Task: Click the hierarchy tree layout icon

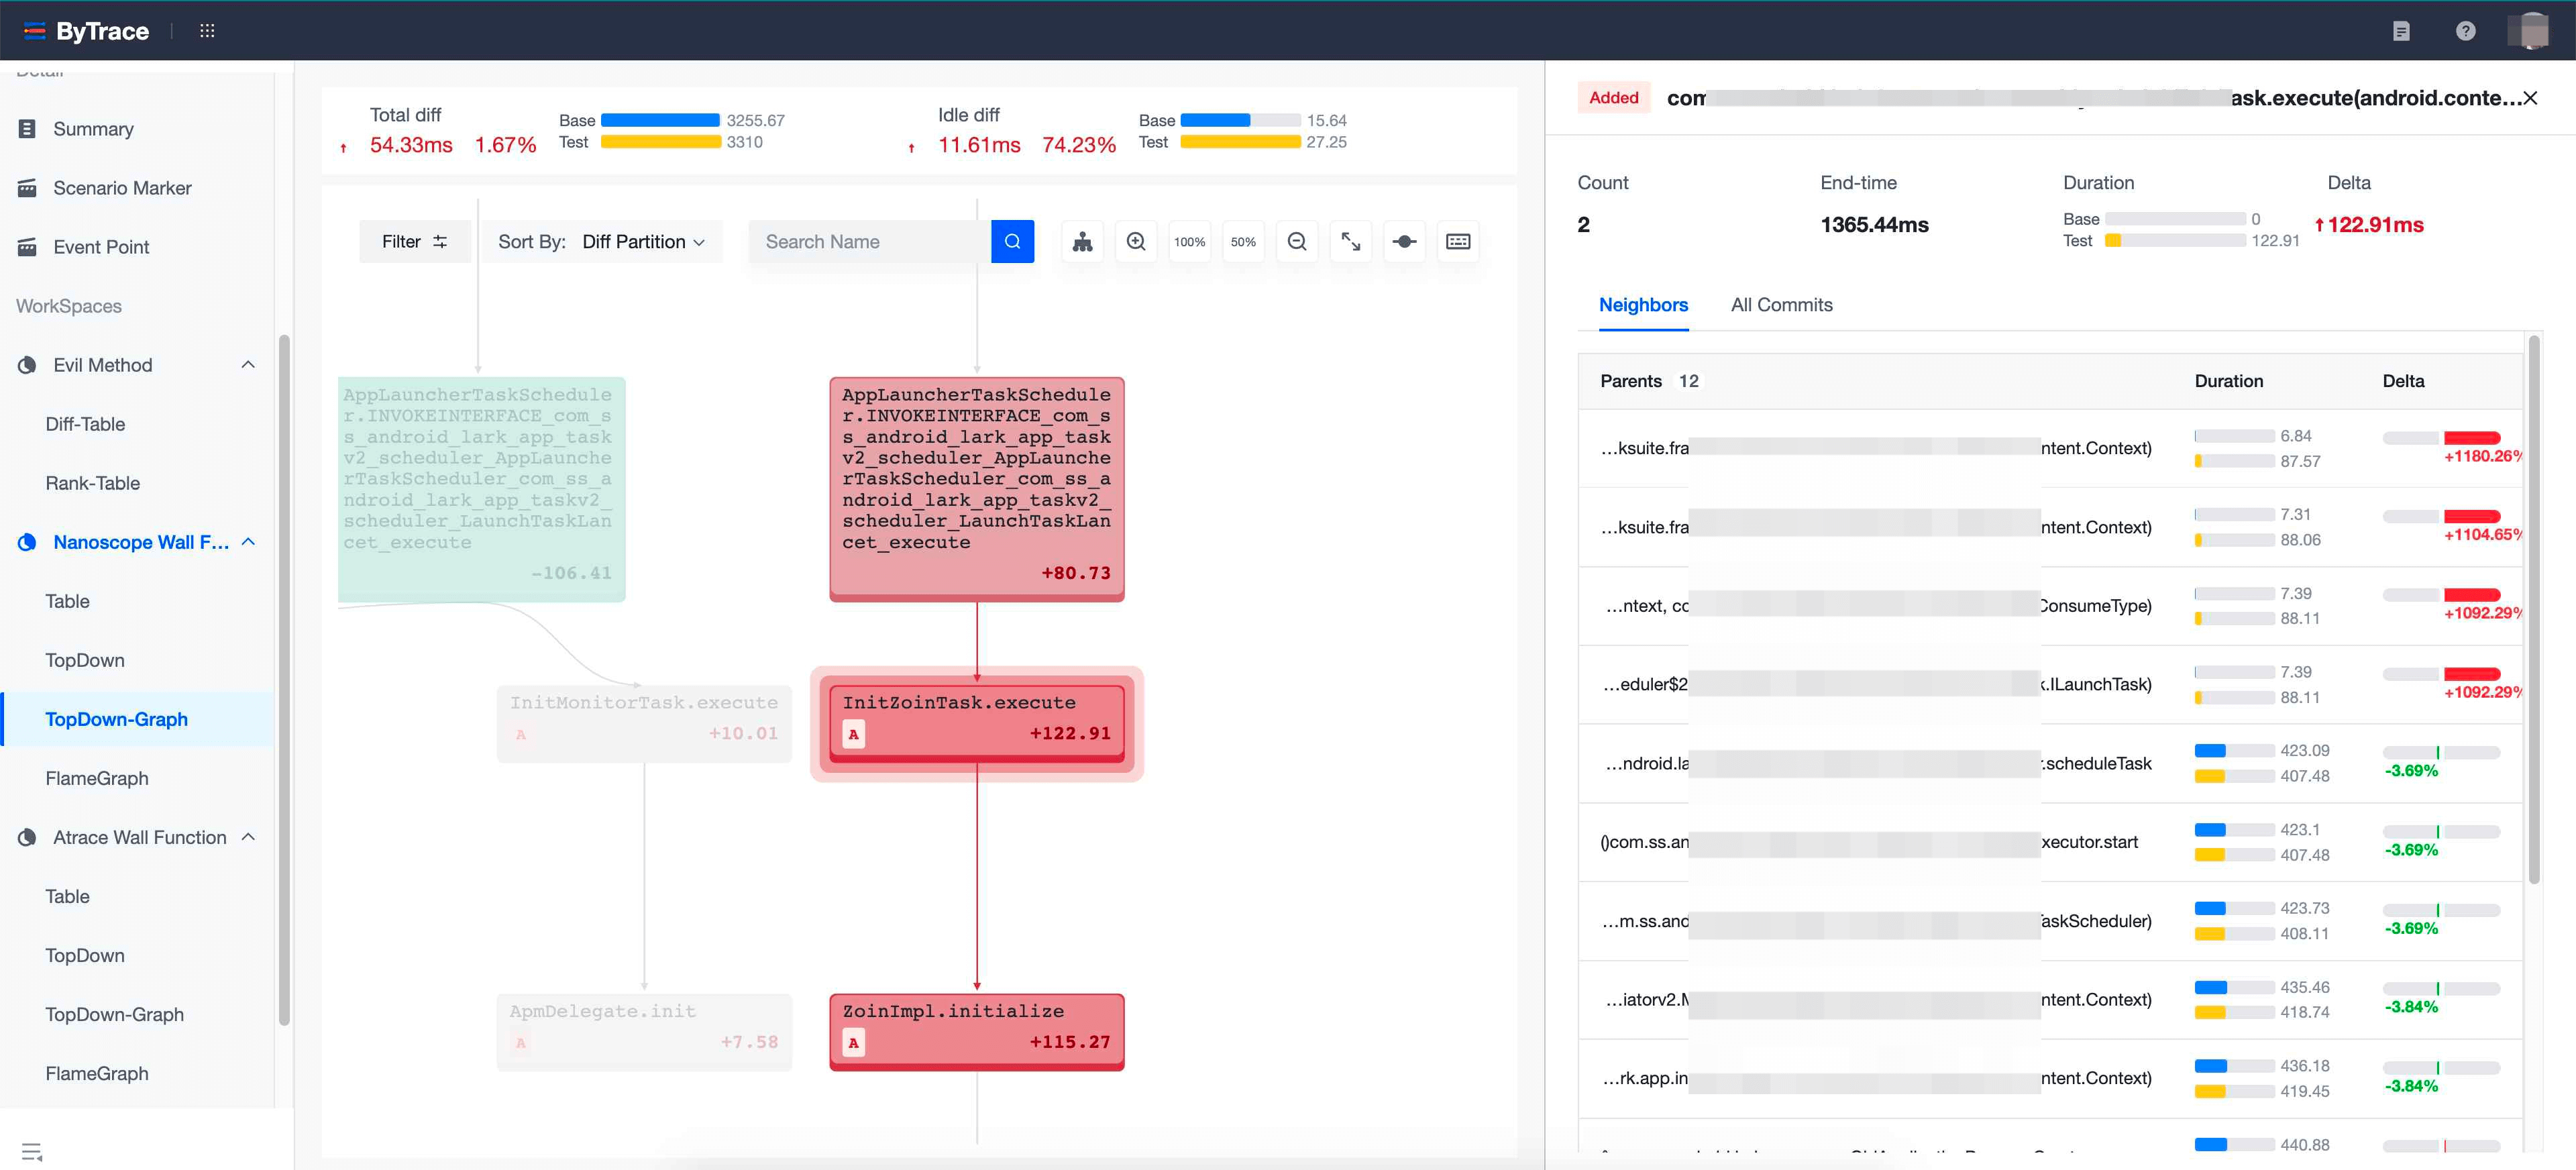Action: tap(1082, 241)
